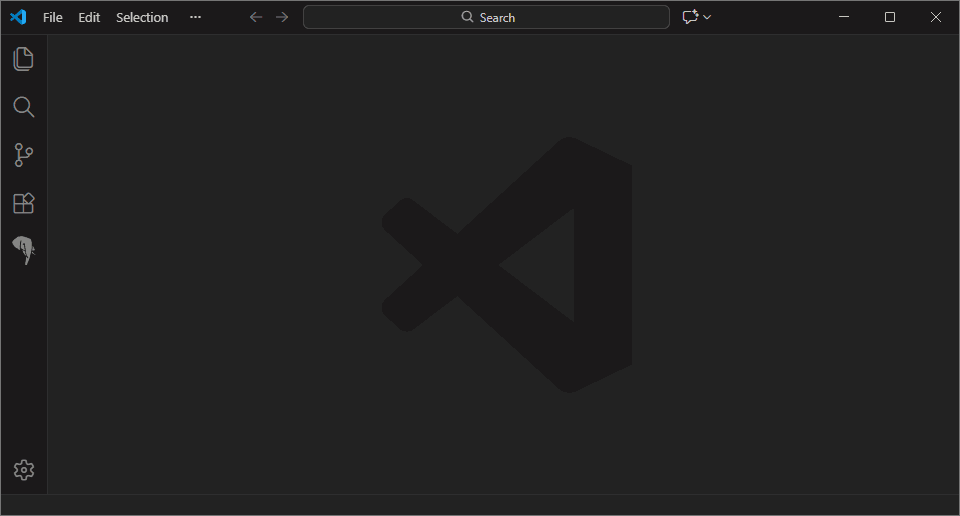
Task: Minimize the VS Code window
Action: pyautogui.click(x=844, y=17)
